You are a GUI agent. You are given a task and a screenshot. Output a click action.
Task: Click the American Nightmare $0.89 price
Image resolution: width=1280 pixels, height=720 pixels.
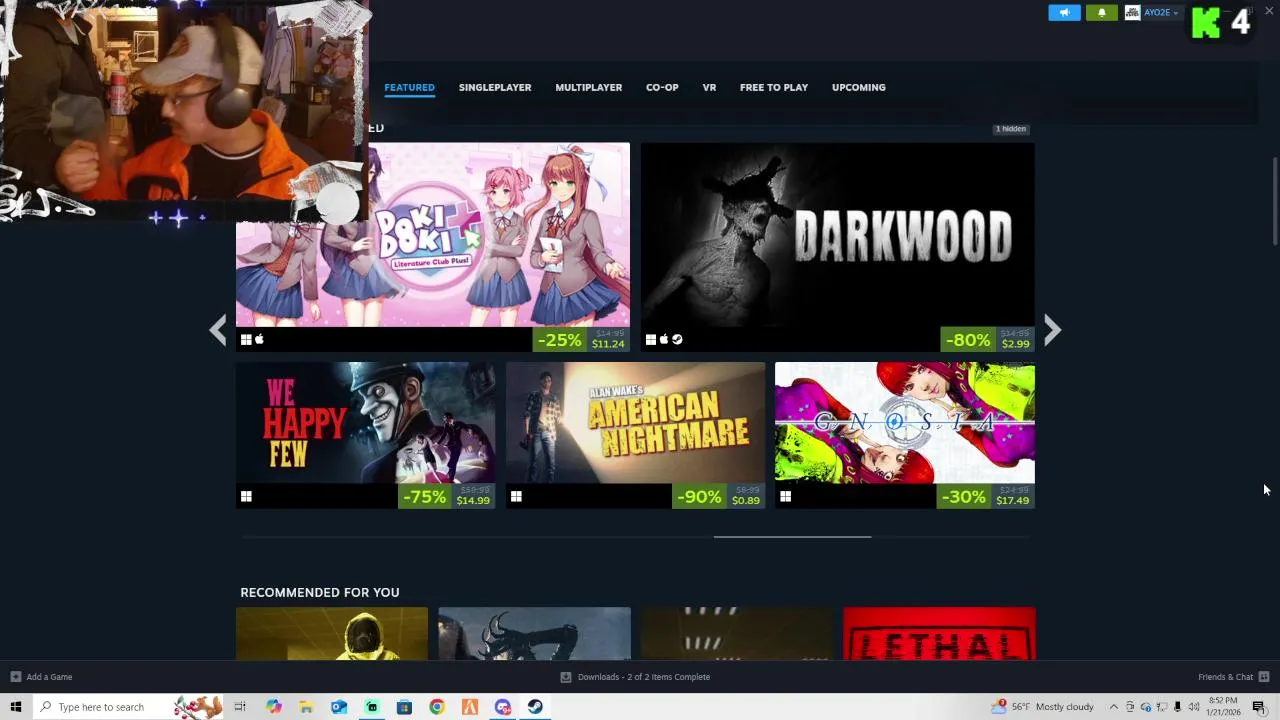click(x=746, y=501)
